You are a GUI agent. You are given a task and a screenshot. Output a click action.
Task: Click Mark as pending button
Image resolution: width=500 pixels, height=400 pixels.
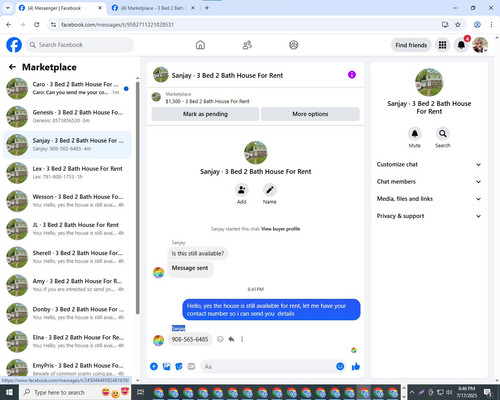coord(205,114)
